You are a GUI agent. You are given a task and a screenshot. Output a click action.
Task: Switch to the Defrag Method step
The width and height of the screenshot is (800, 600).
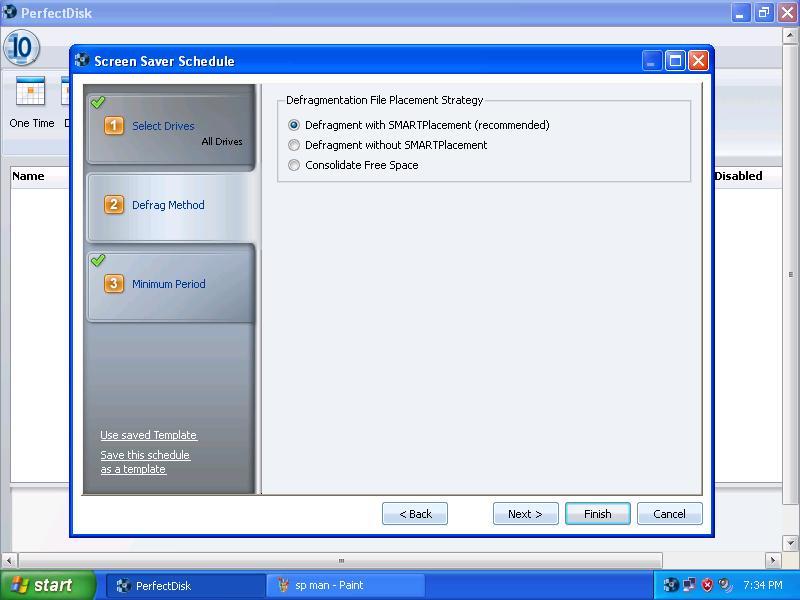168,205
